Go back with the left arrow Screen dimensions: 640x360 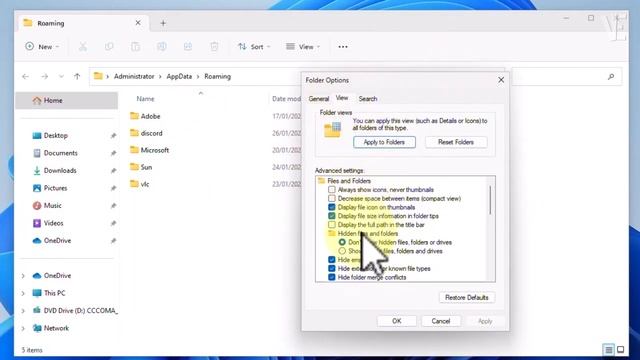click(25, 76)
